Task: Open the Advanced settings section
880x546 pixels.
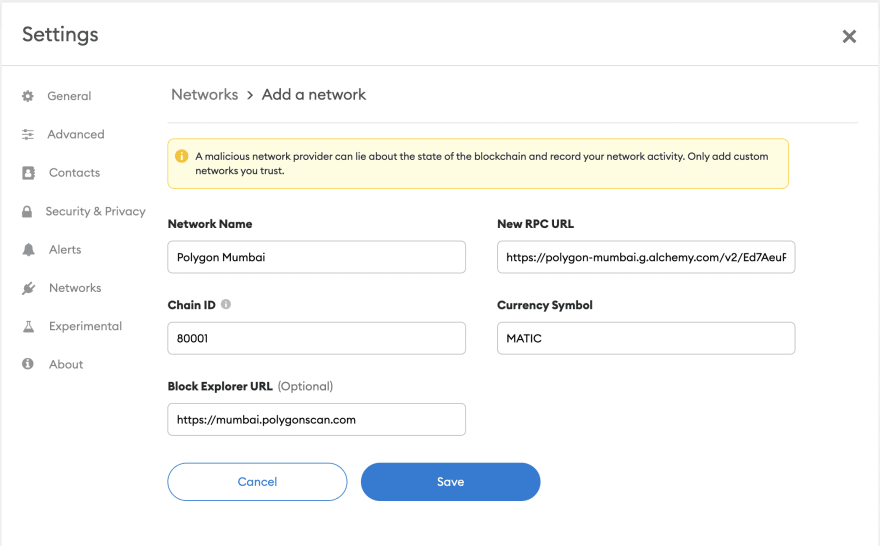Action: [x=75, y=134]
